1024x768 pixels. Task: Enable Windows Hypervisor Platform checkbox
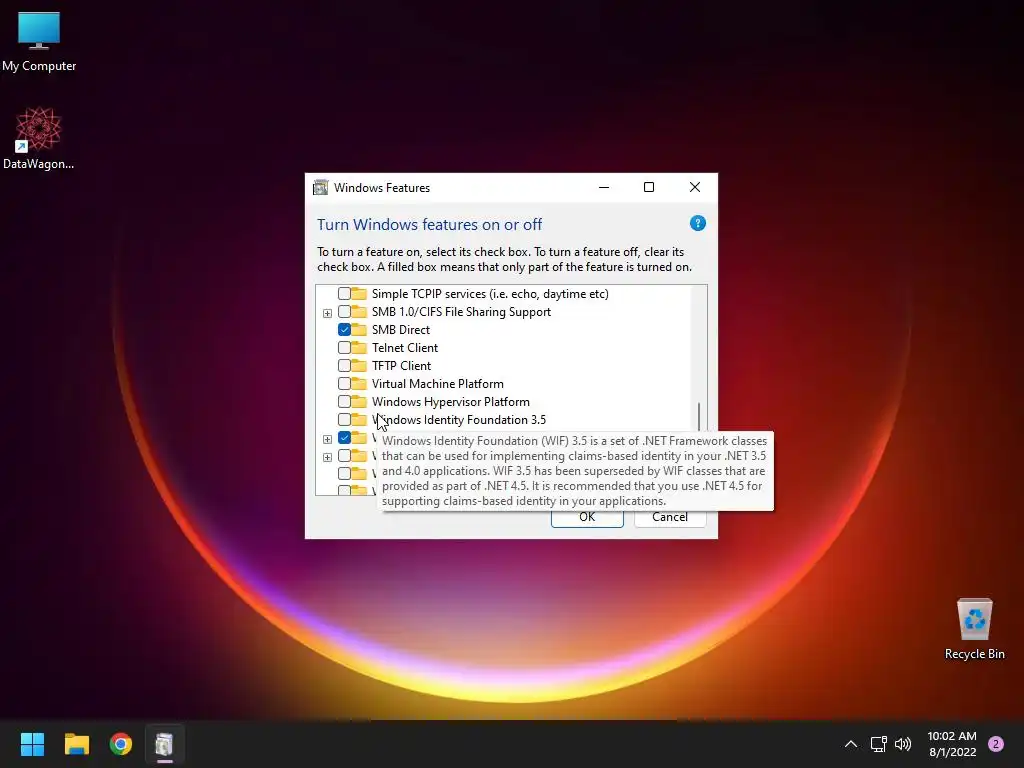click(x=344, y=402)
